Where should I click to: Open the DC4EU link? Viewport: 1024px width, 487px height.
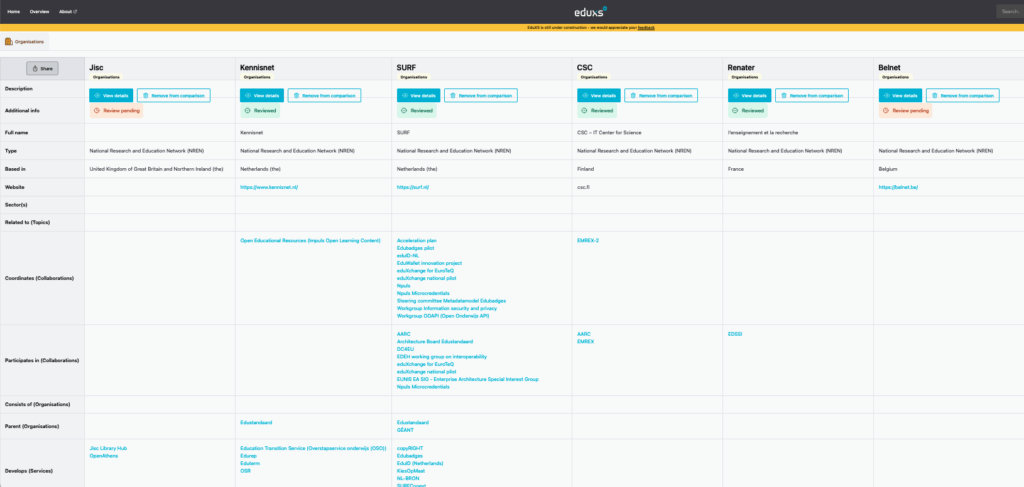[405, 349]
